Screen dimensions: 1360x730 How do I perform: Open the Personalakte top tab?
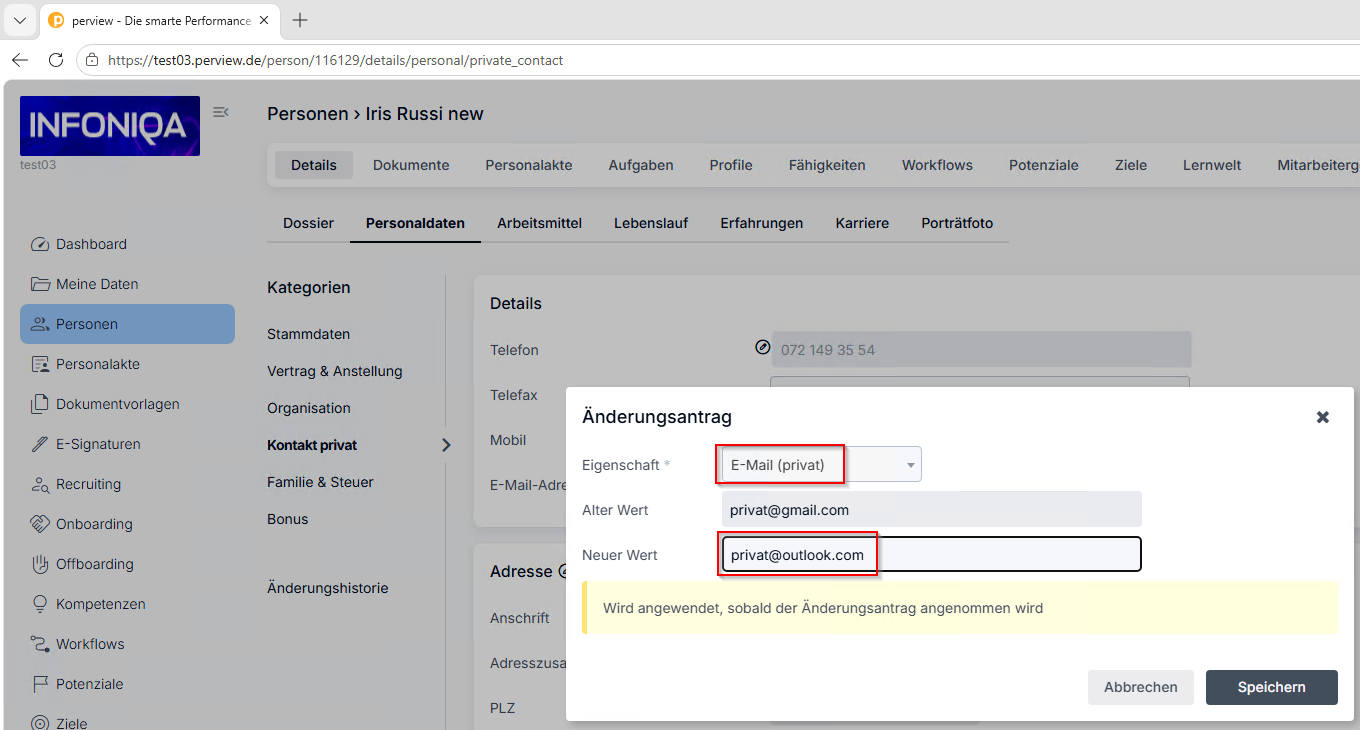click(529, 165)
